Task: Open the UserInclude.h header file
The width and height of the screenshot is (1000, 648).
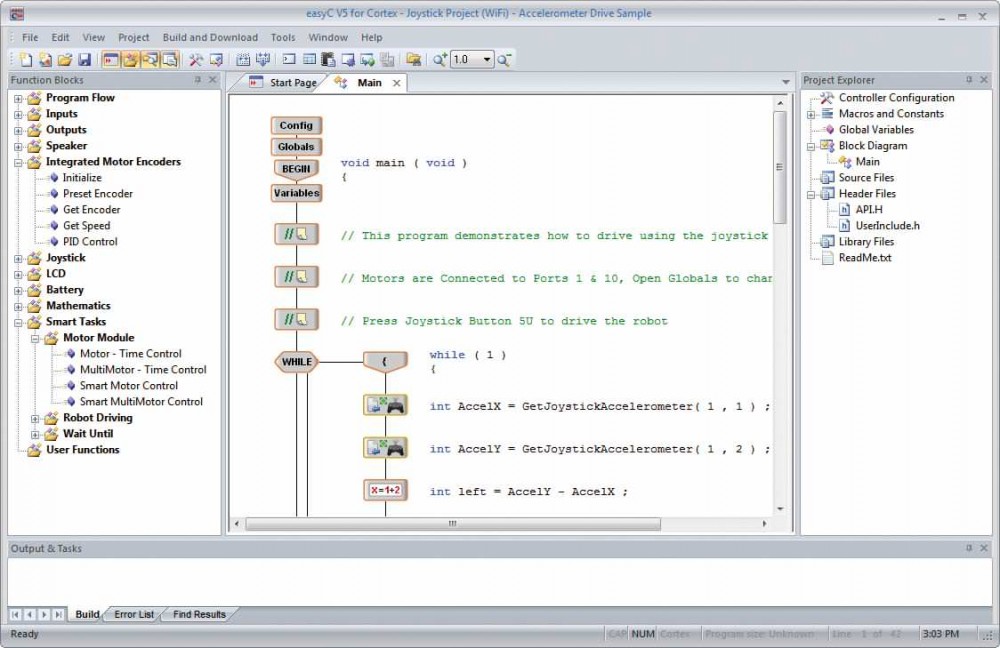Action: (887, 226)
